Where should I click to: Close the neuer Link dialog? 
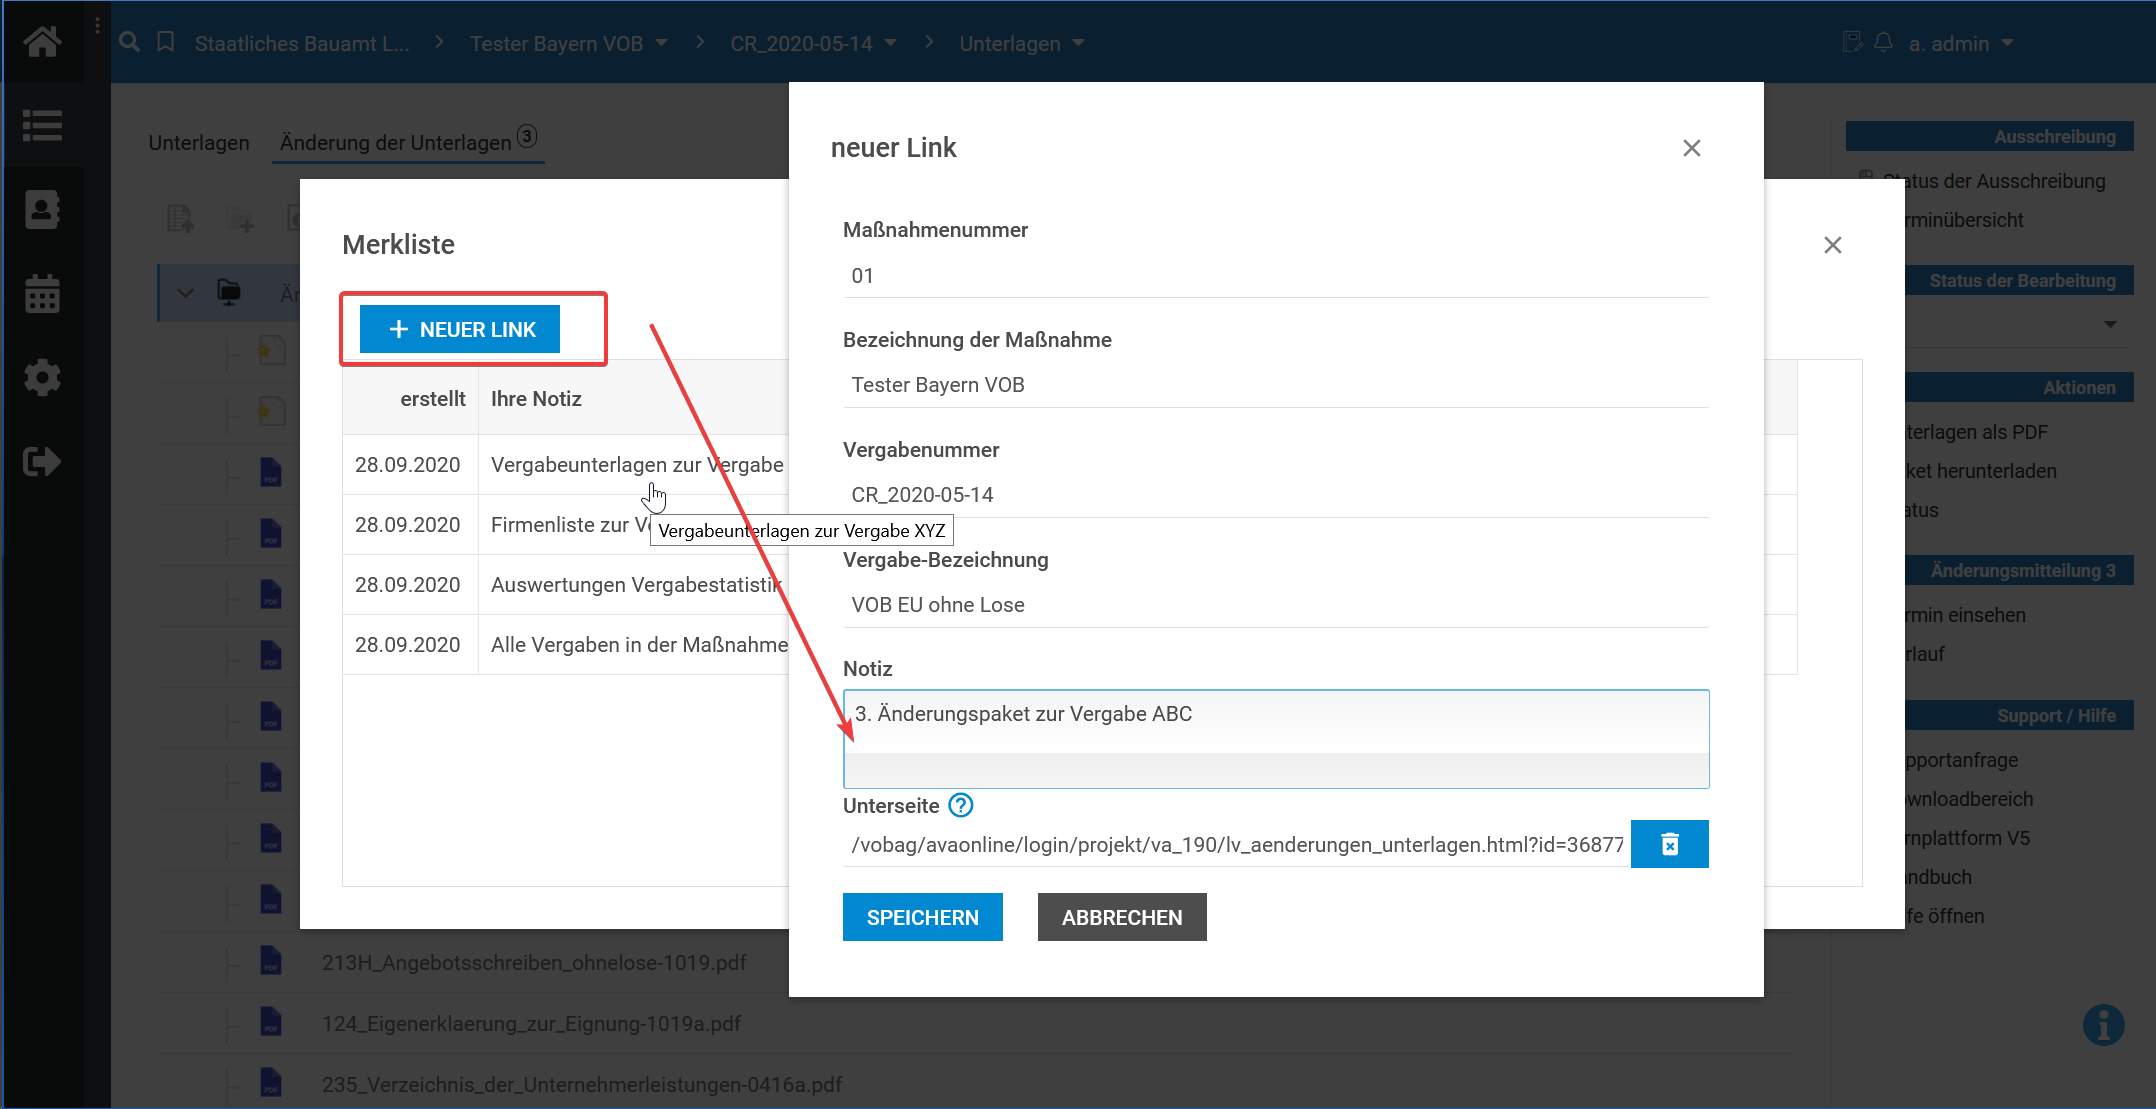pyautogui.click(x=1691, y=148)
